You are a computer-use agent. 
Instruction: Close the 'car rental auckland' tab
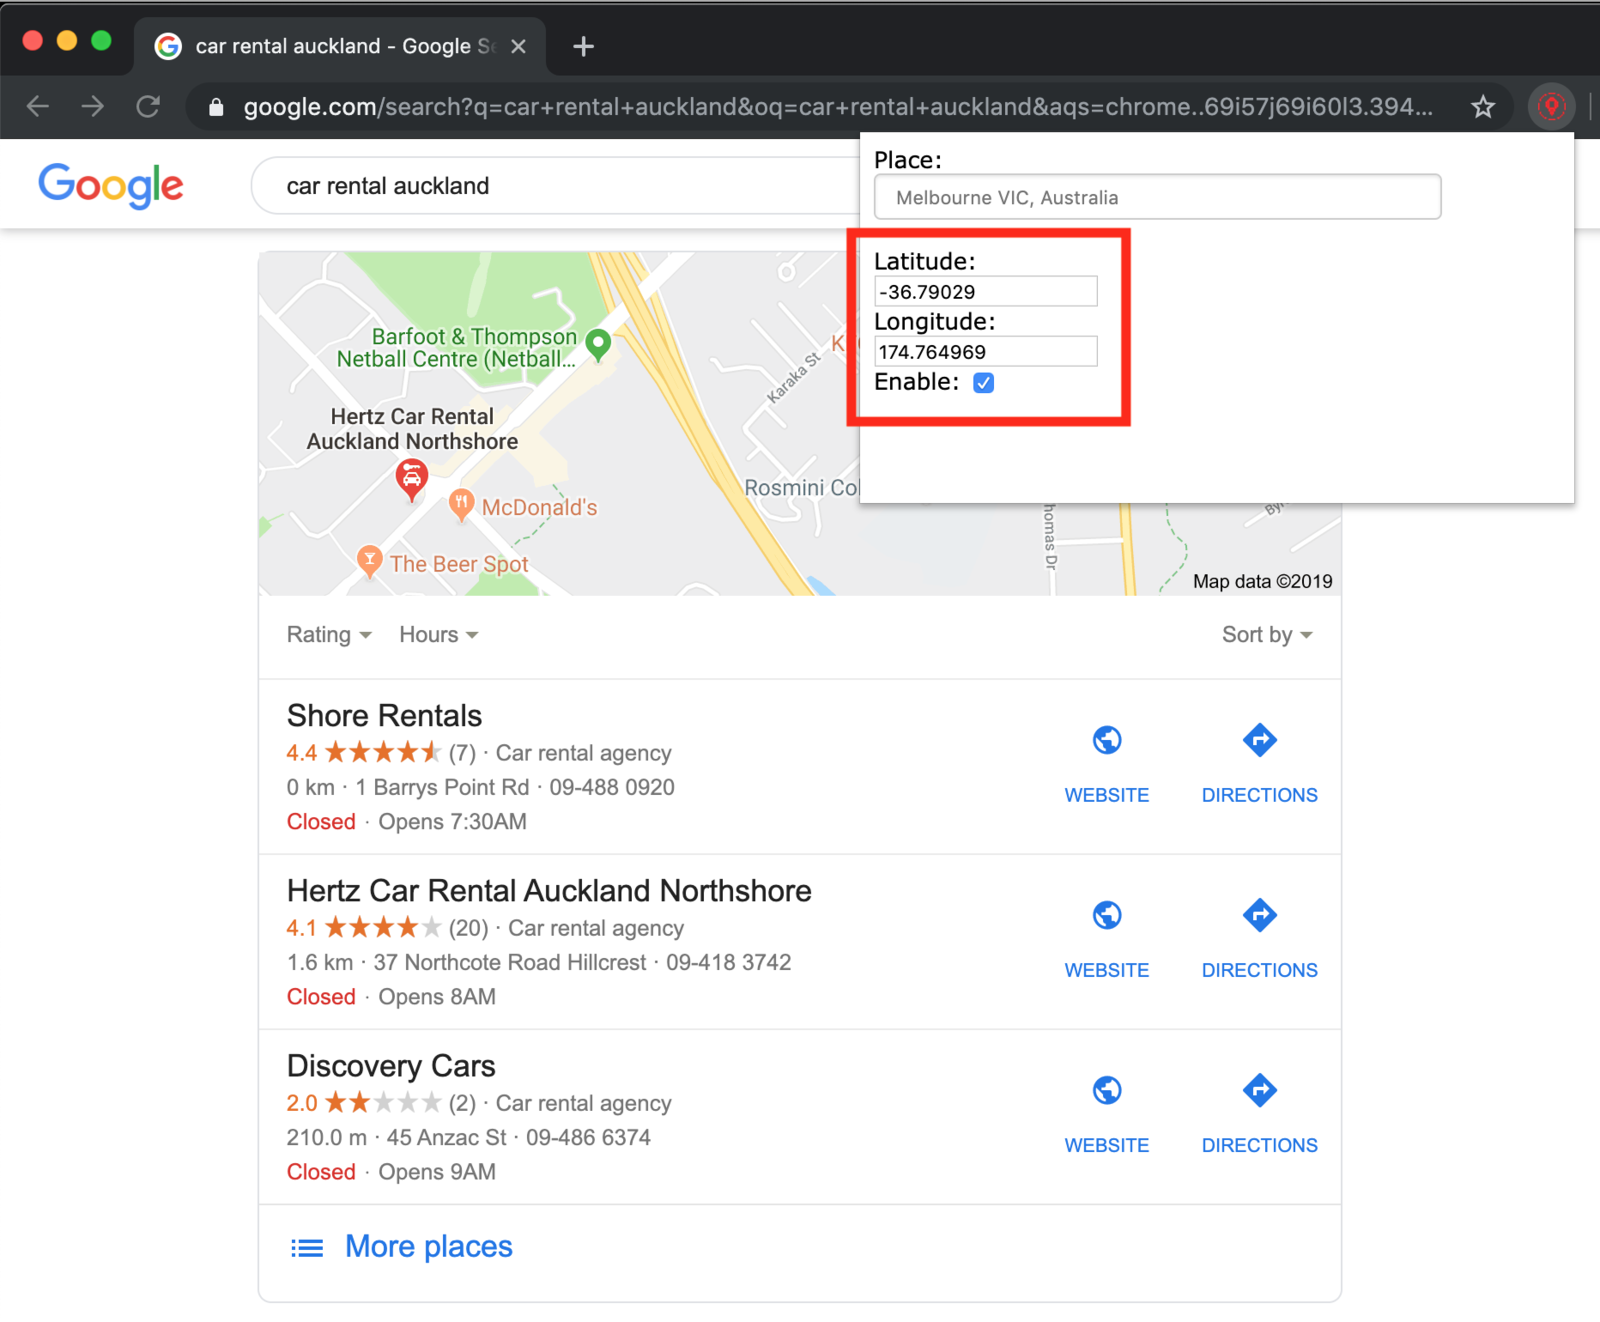coord(518,46)
